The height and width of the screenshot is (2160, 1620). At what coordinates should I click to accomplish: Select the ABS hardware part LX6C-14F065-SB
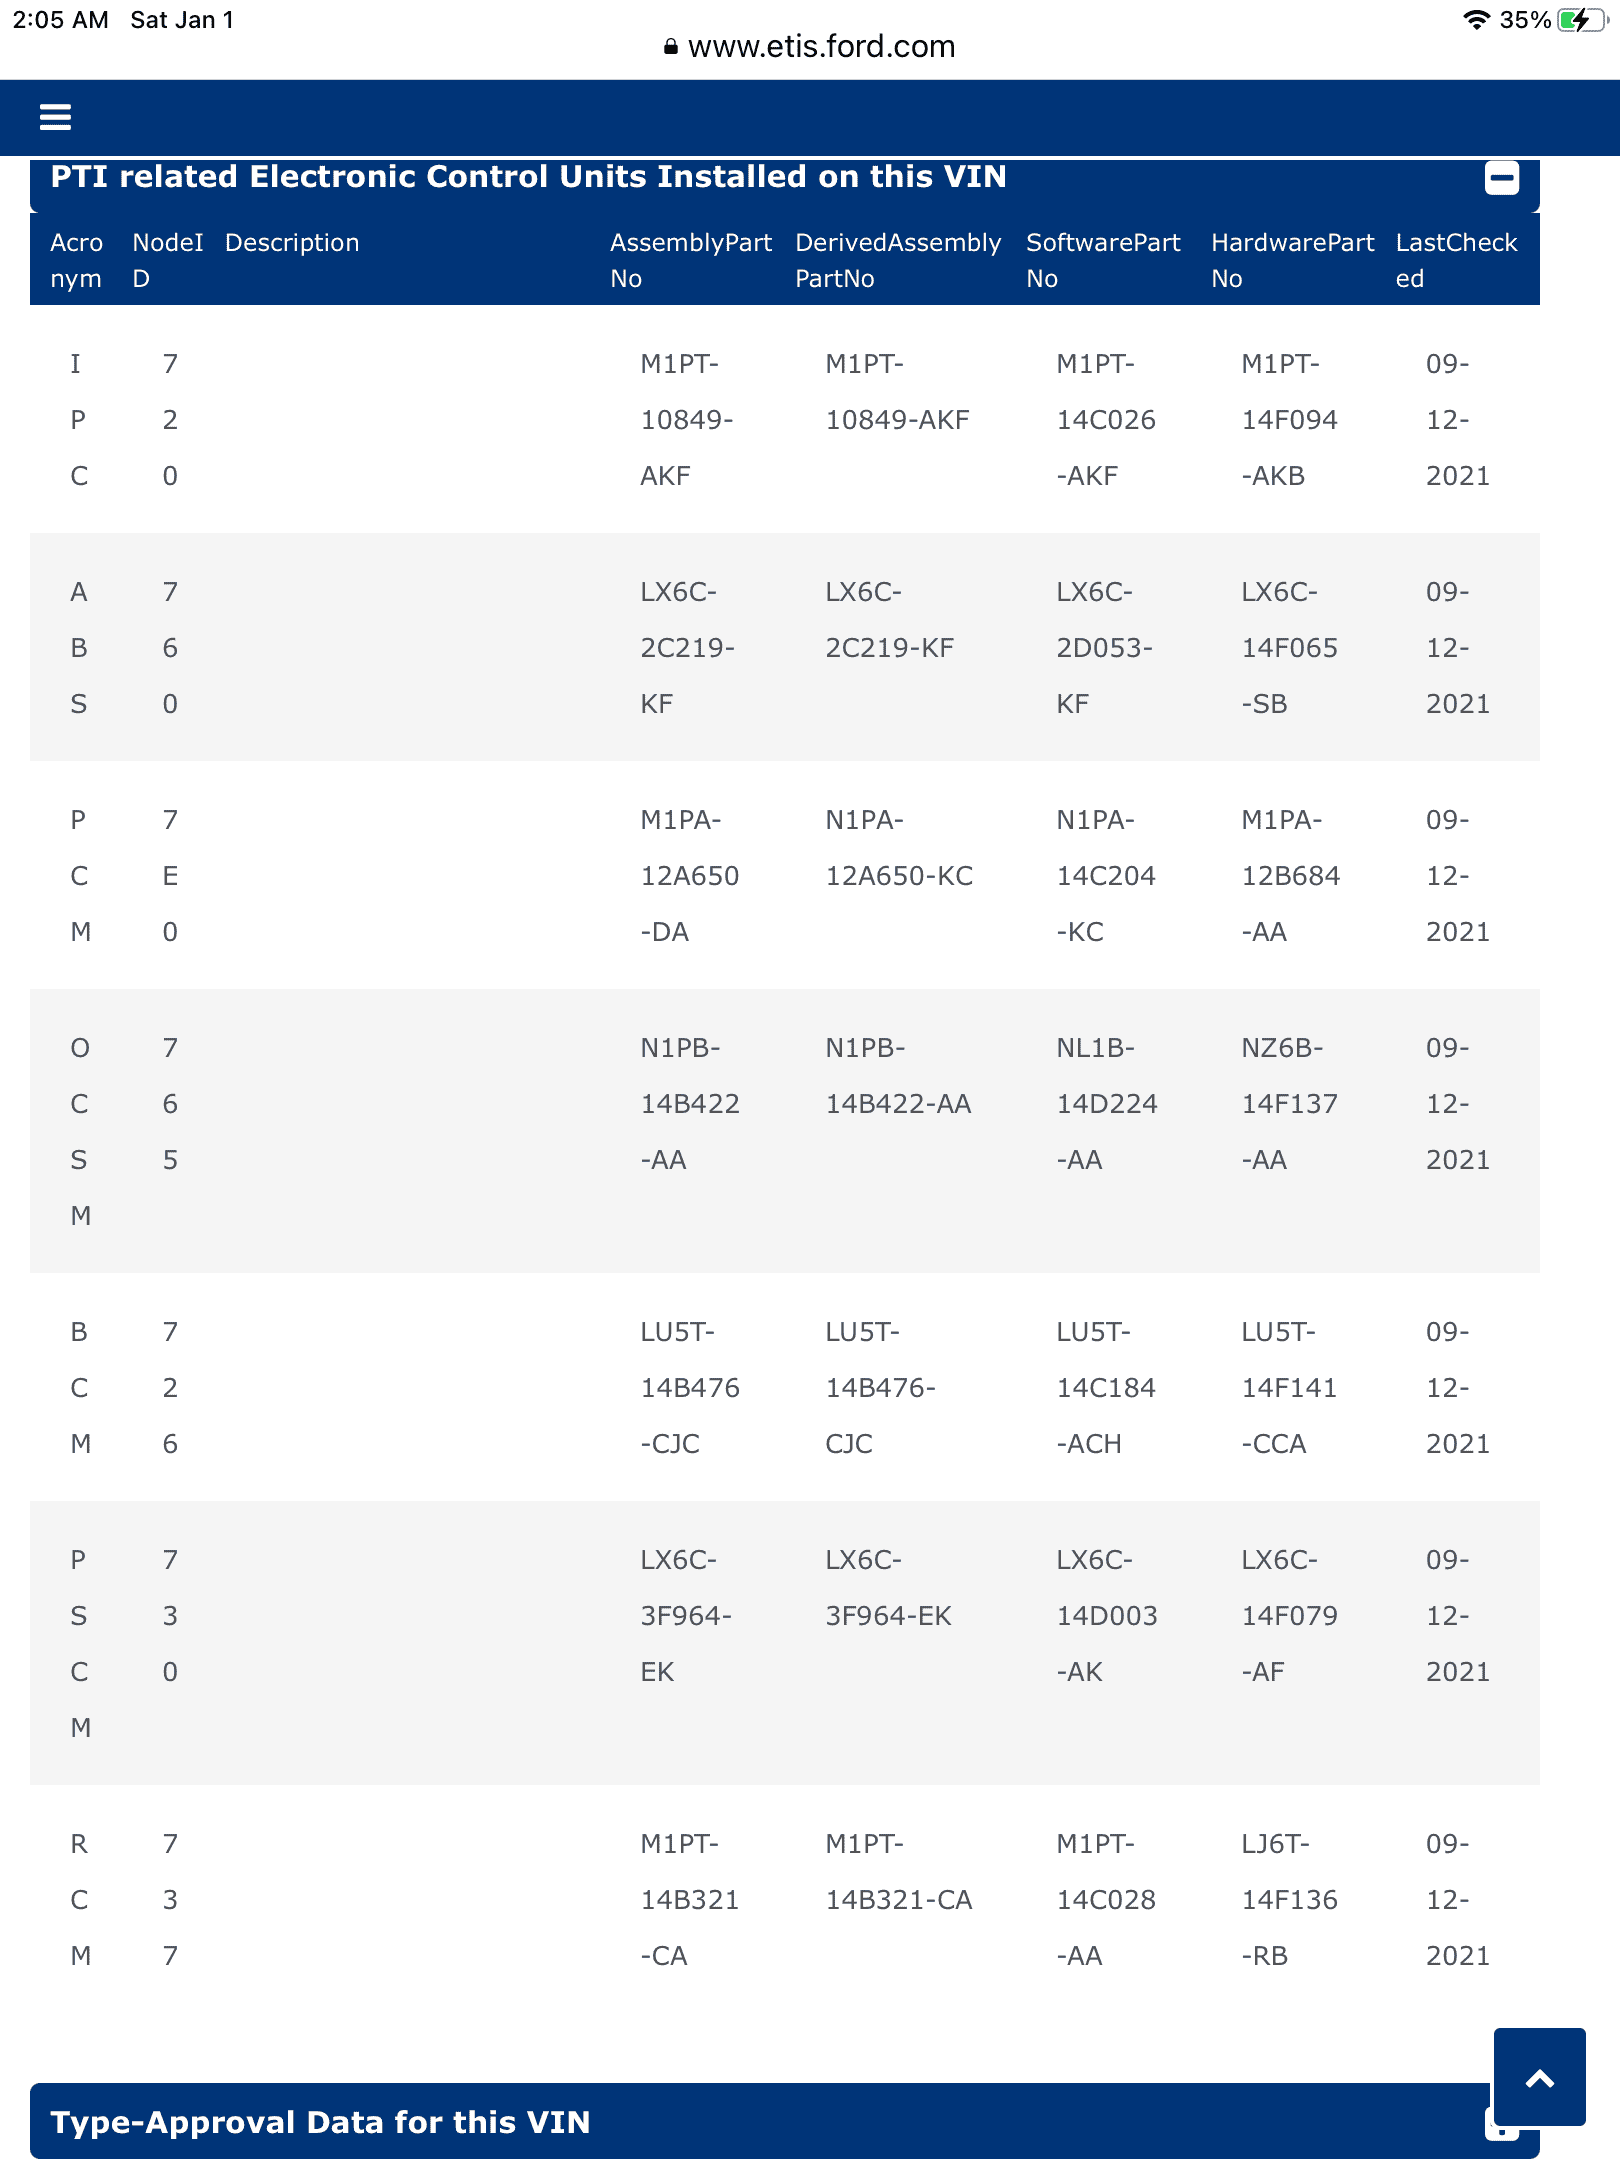coord(1289,648)
